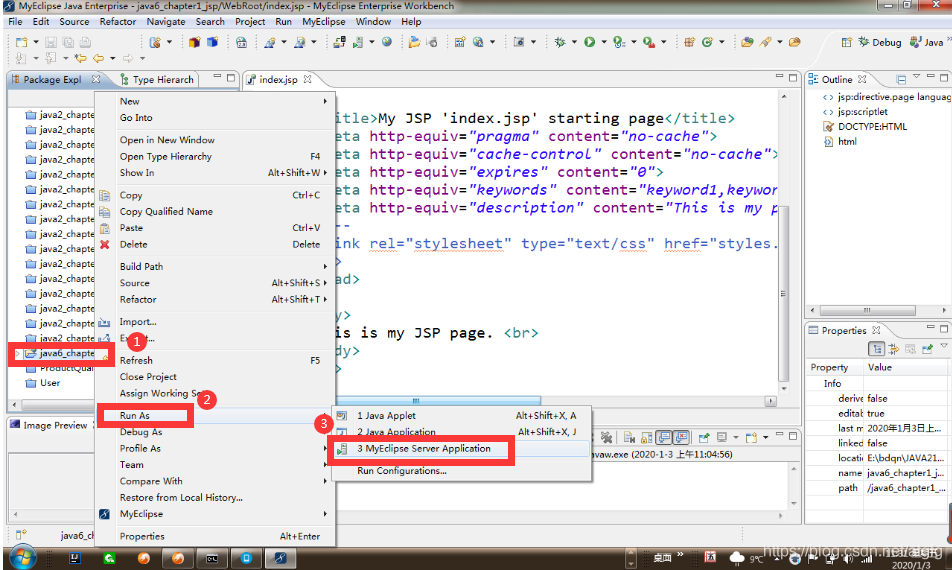
Task: Select MyEclipse Server Application
Action: 423,449
